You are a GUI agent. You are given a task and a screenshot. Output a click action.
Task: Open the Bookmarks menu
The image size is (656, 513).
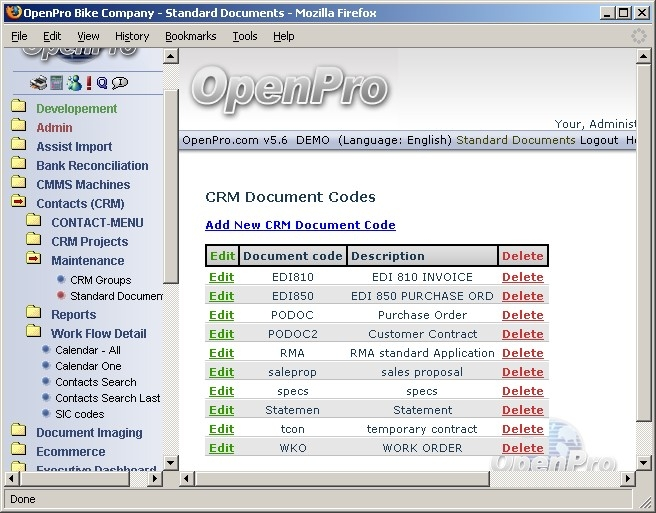[190, 36]
